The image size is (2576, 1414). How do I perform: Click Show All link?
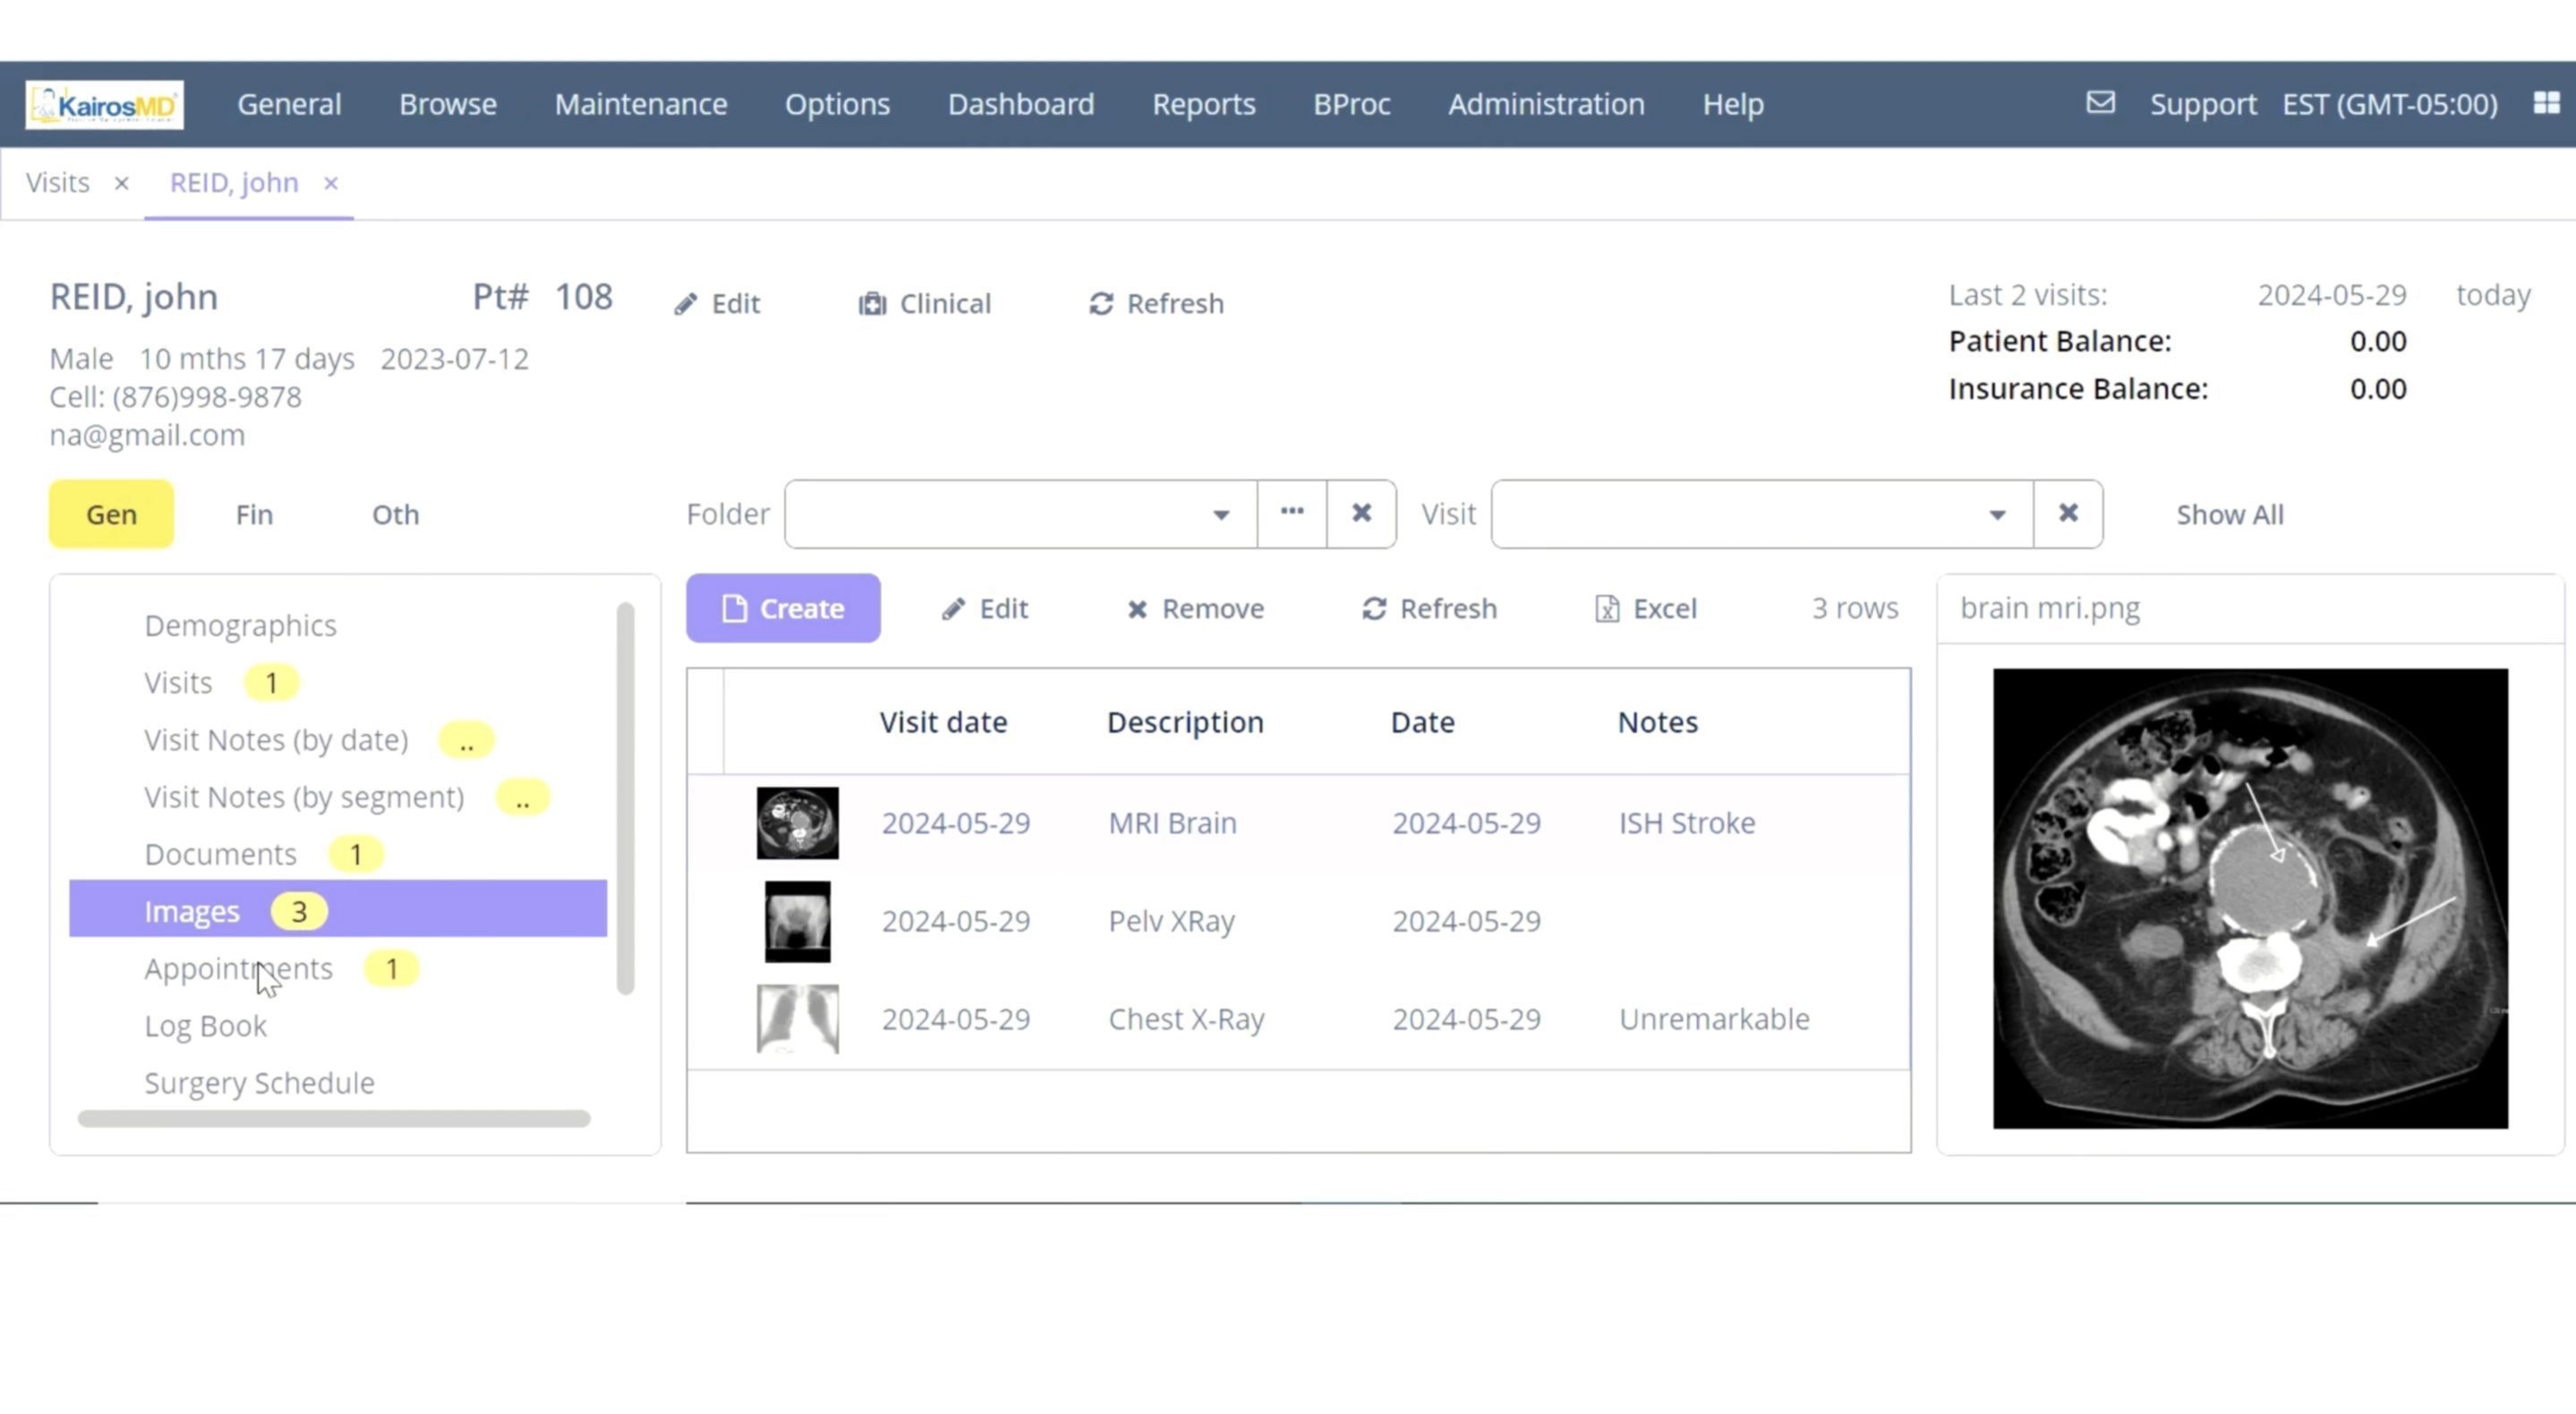[2229, 514]
